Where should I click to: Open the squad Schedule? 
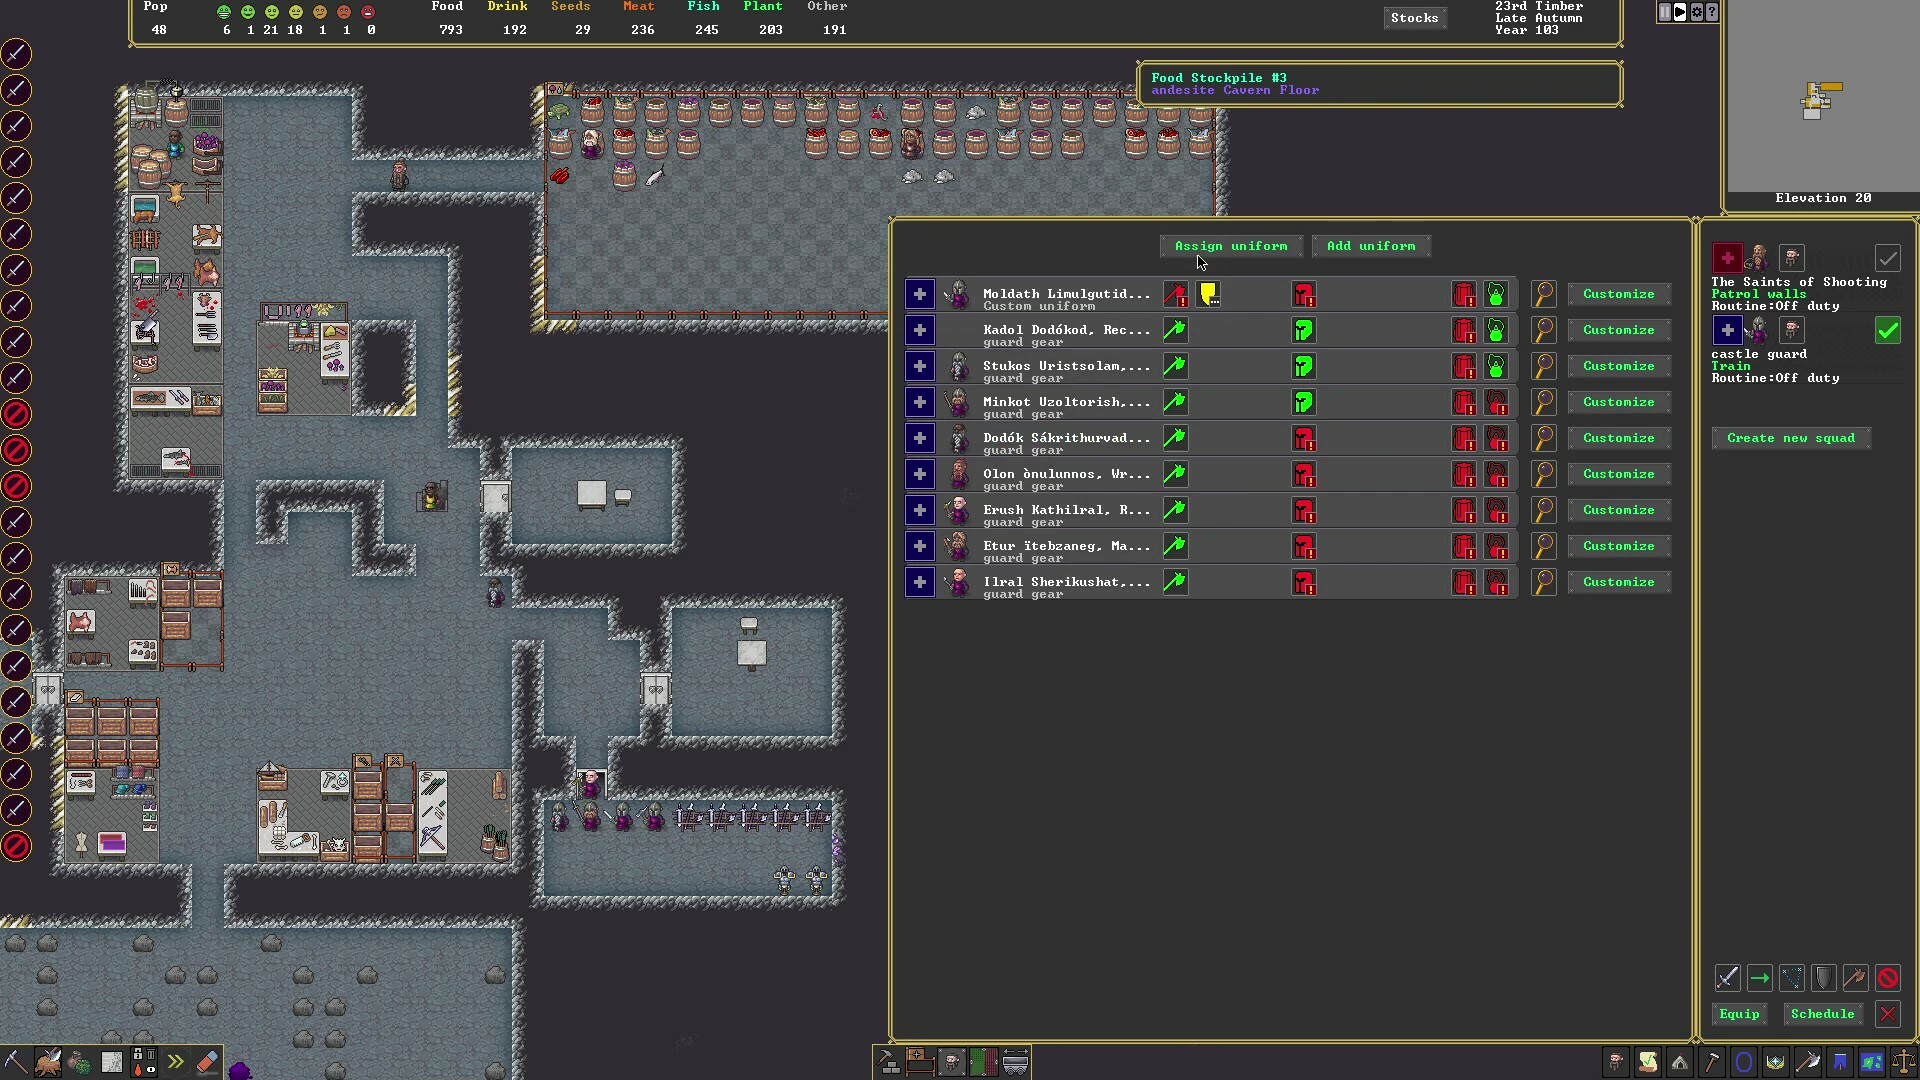click(x=1822, y=1014)
